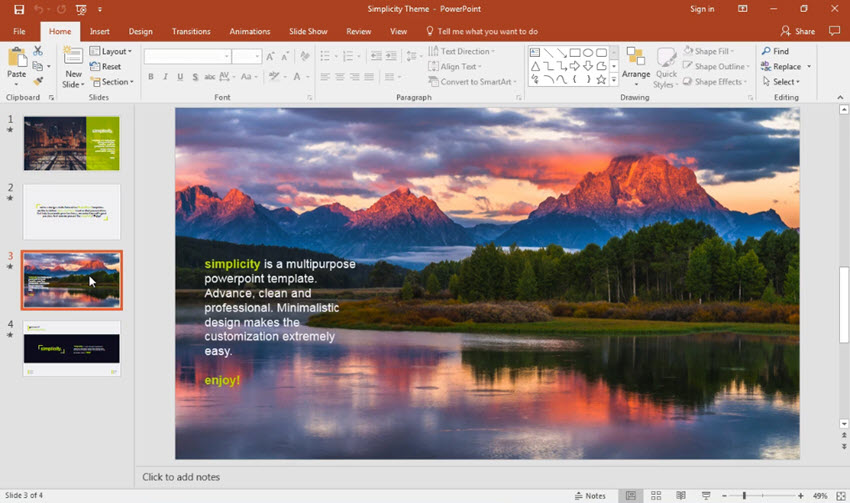Collapse the ribbon with the chevron
Viewport: 850px width, 503px height.
click(840, 97)
